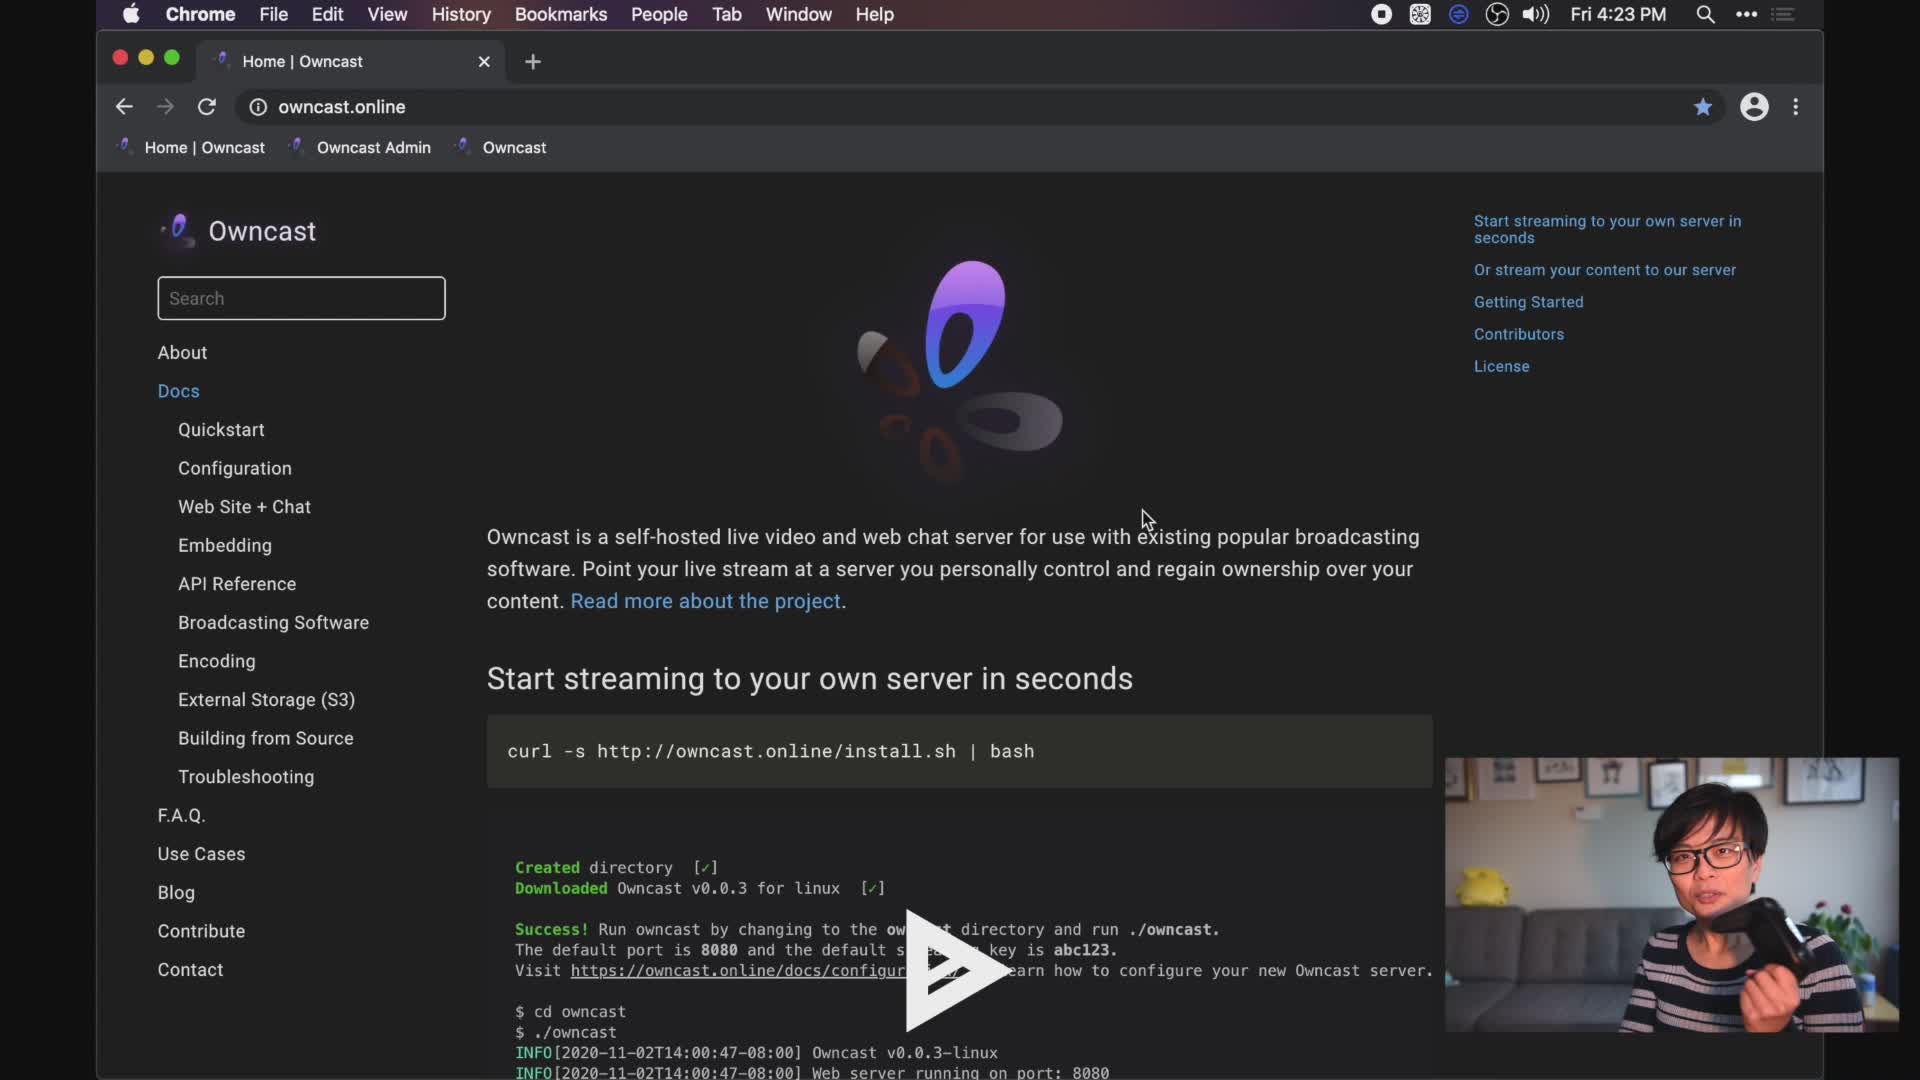
Task: Open the Quickstart doc
Action: (x=221, y=430)
